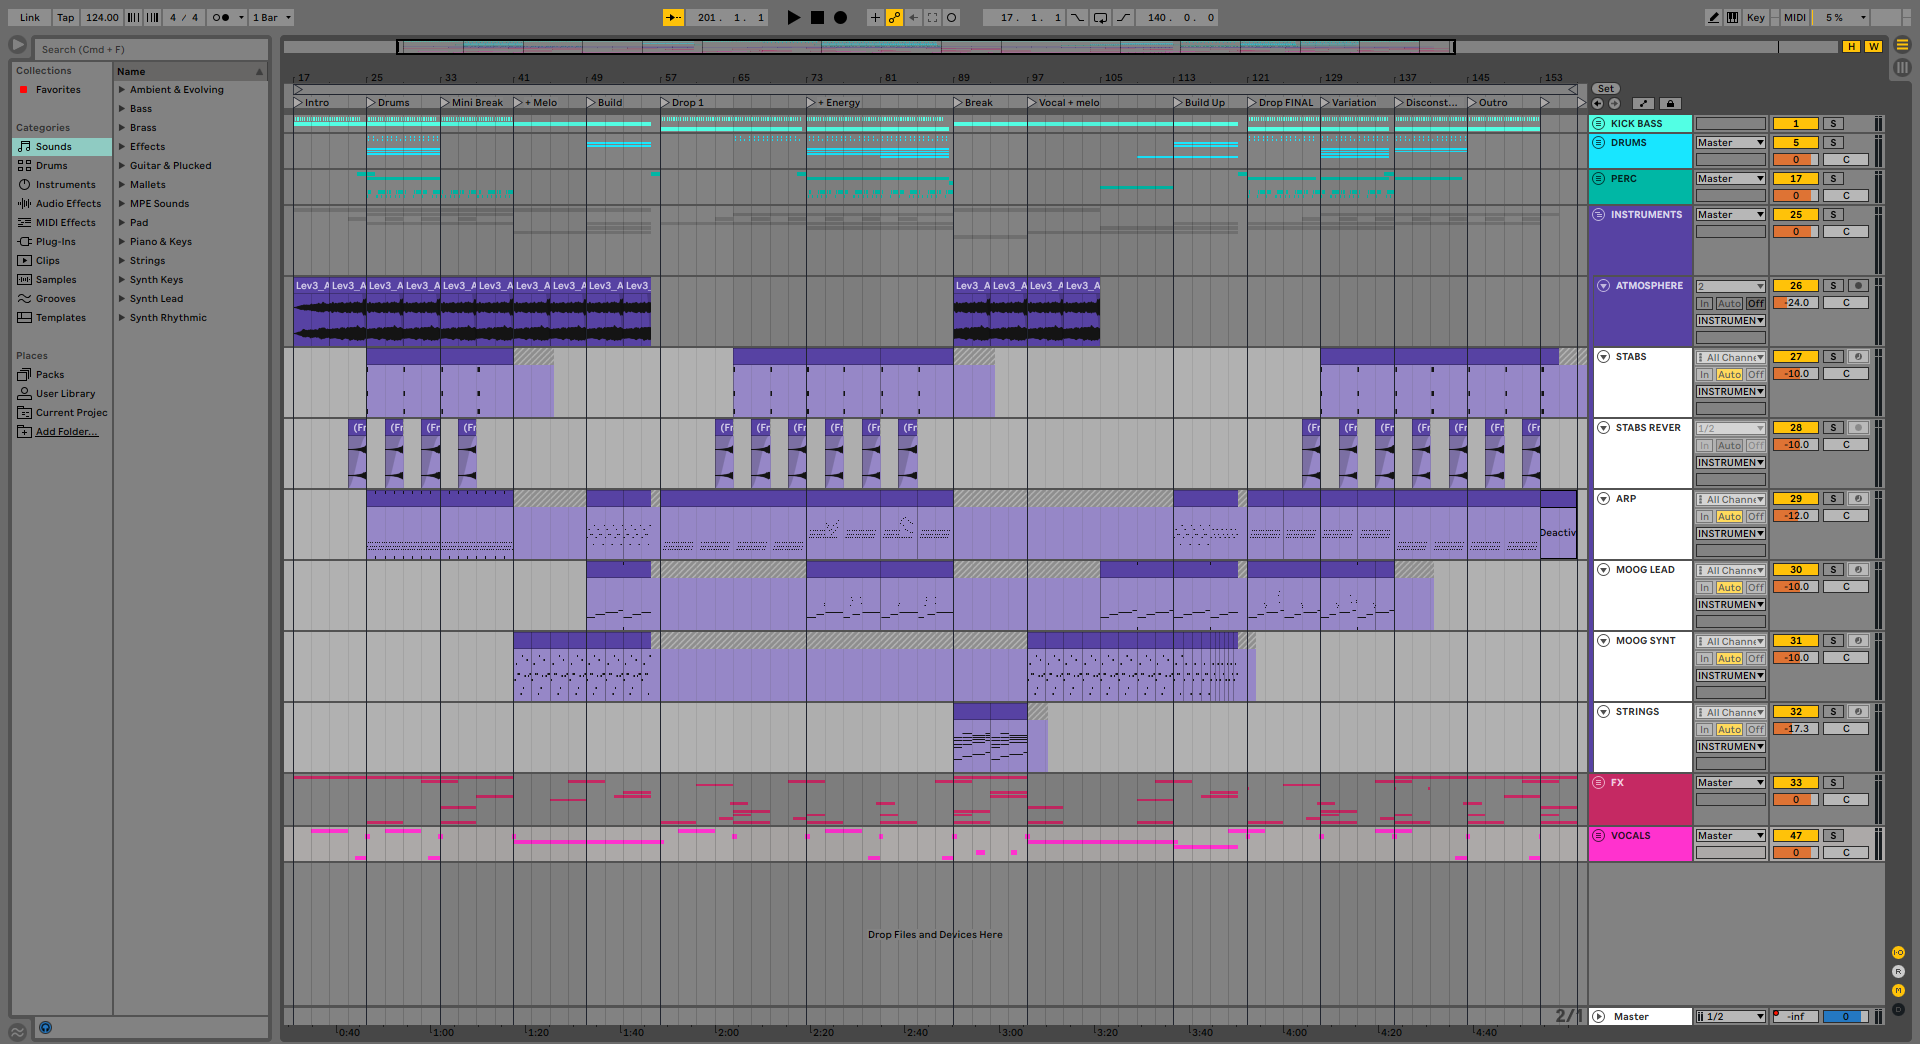Open PERC output Master dropdown
Screen dimensions: 1920x1044
point(1731,179)
